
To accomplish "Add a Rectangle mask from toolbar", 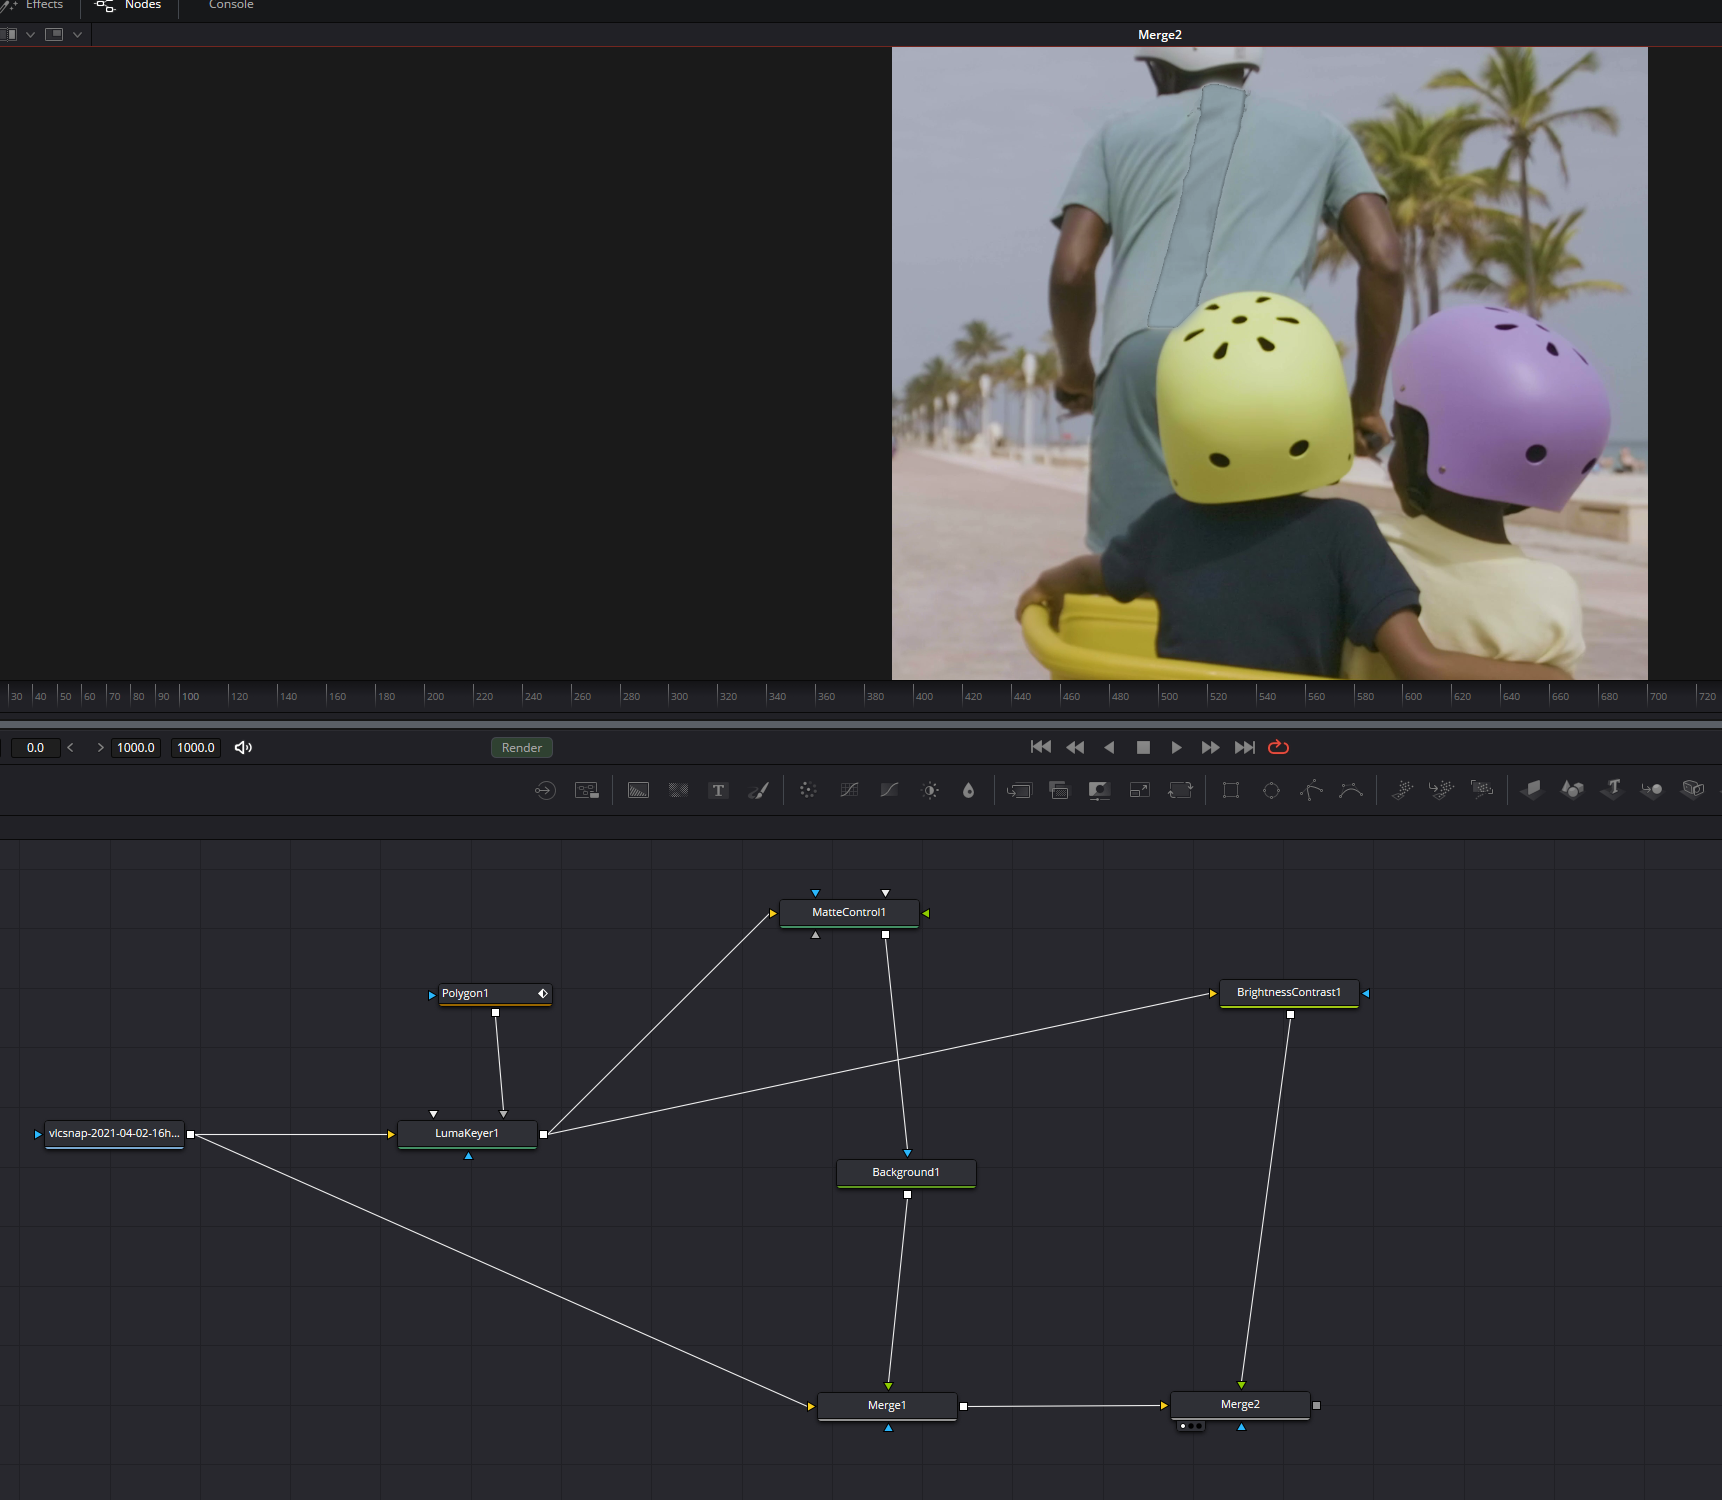I will 1231,790.
